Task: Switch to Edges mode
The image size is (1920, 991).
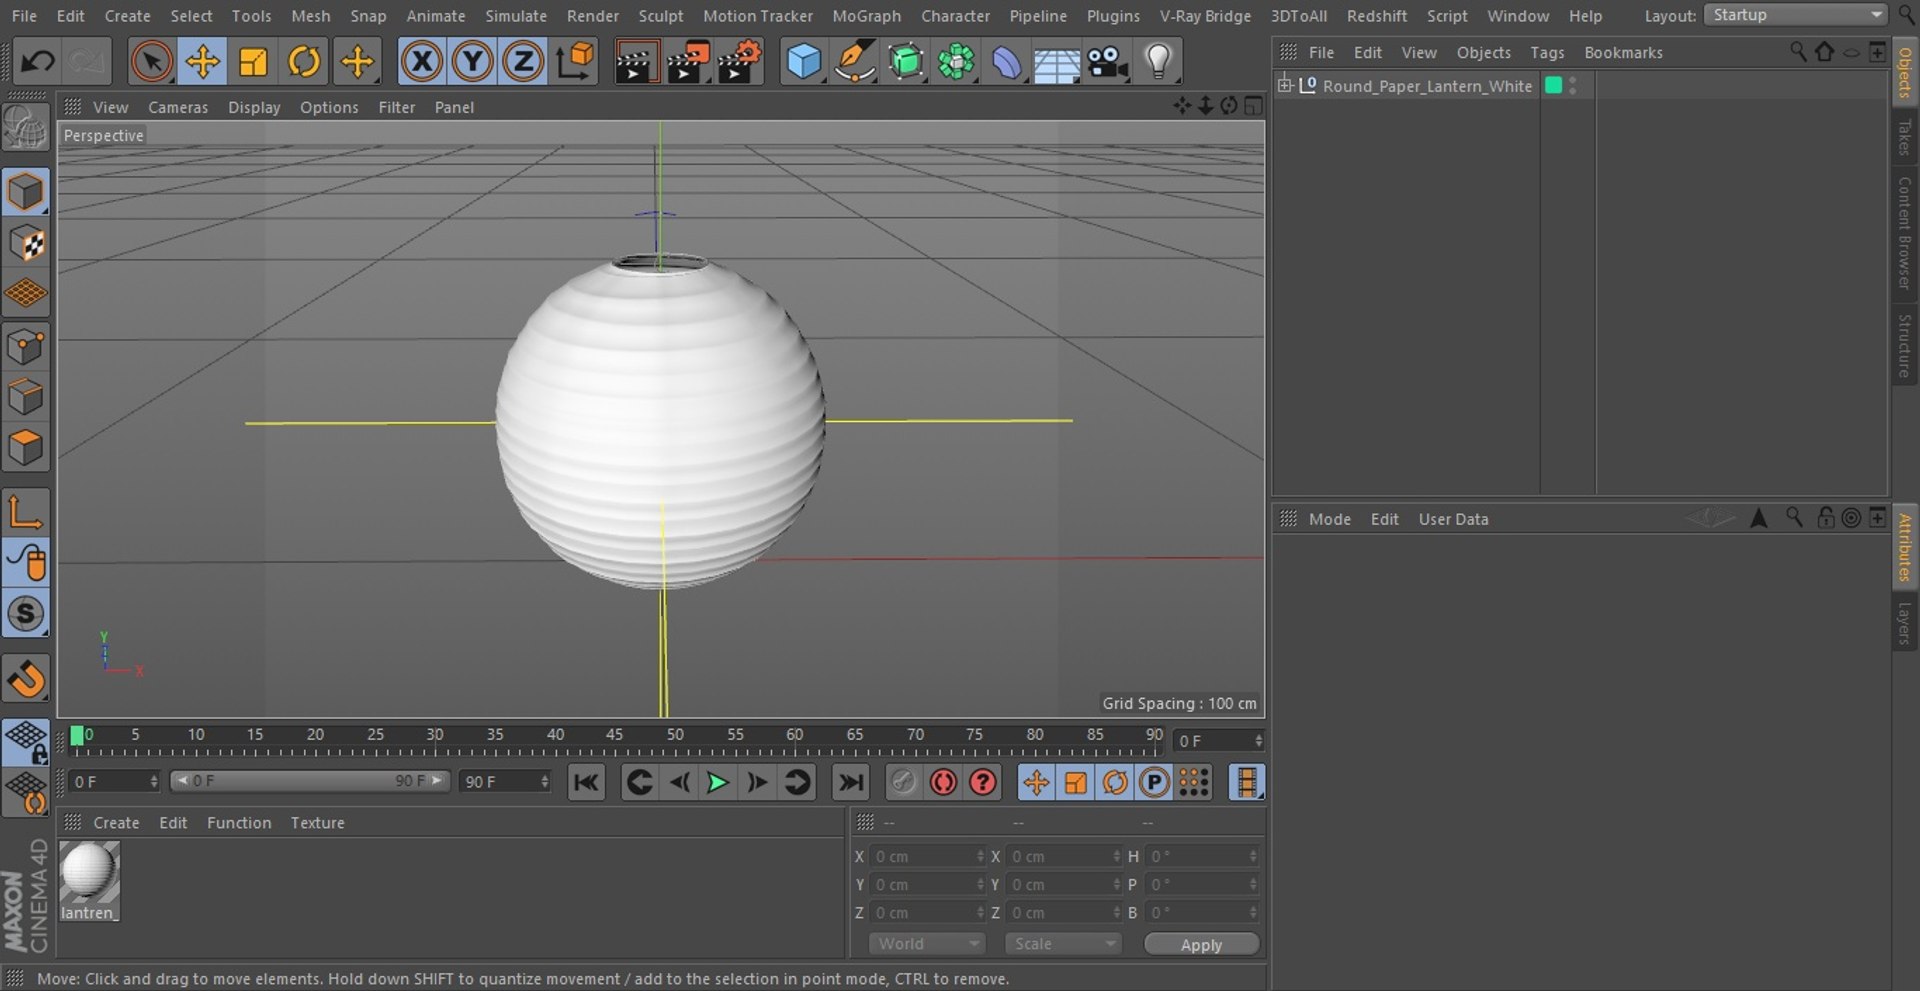Action: [x=26, y=397]
